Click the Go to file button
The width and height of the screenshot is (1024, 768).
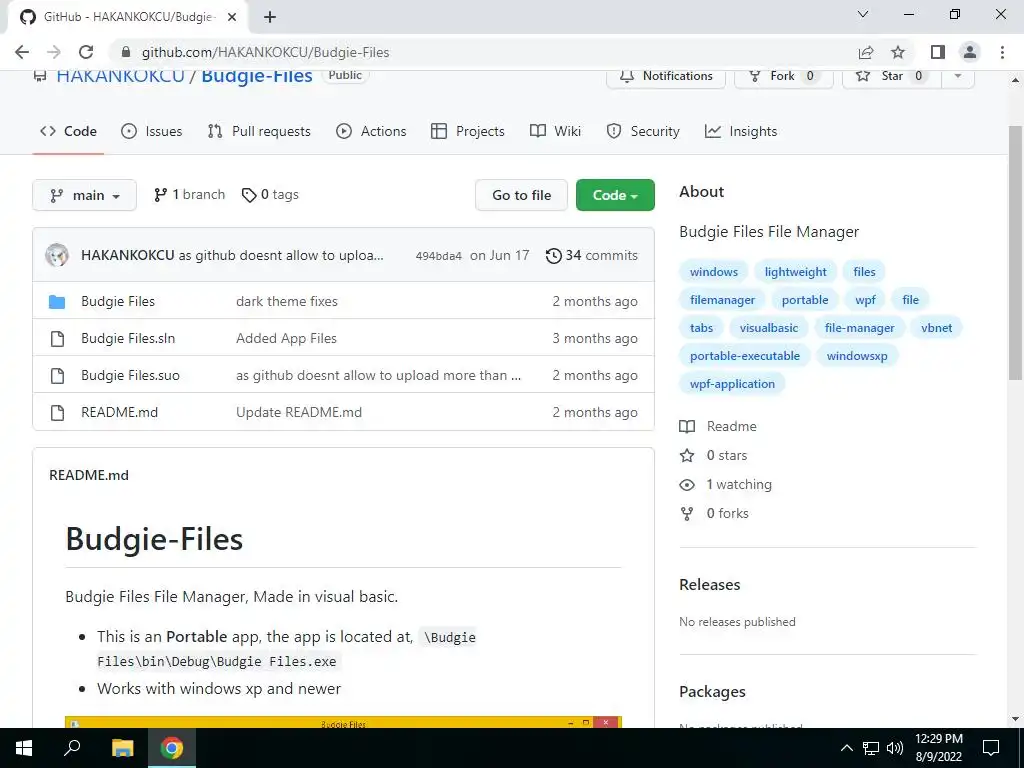521,195
